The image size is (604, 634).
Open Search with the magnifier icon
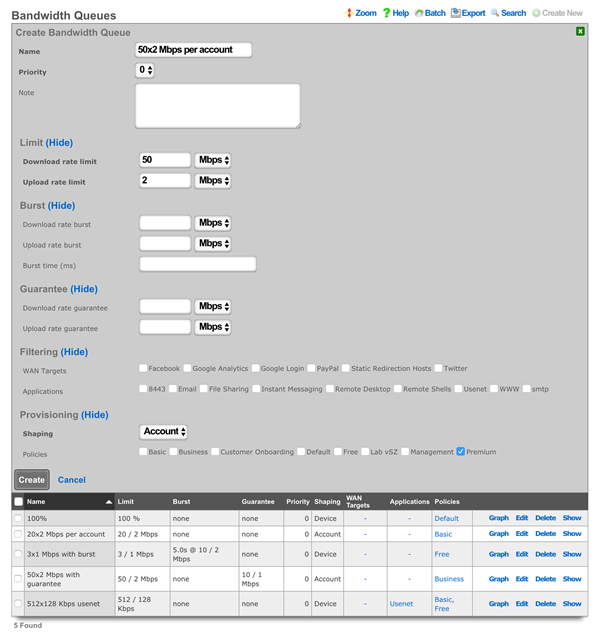pos(495,13)
